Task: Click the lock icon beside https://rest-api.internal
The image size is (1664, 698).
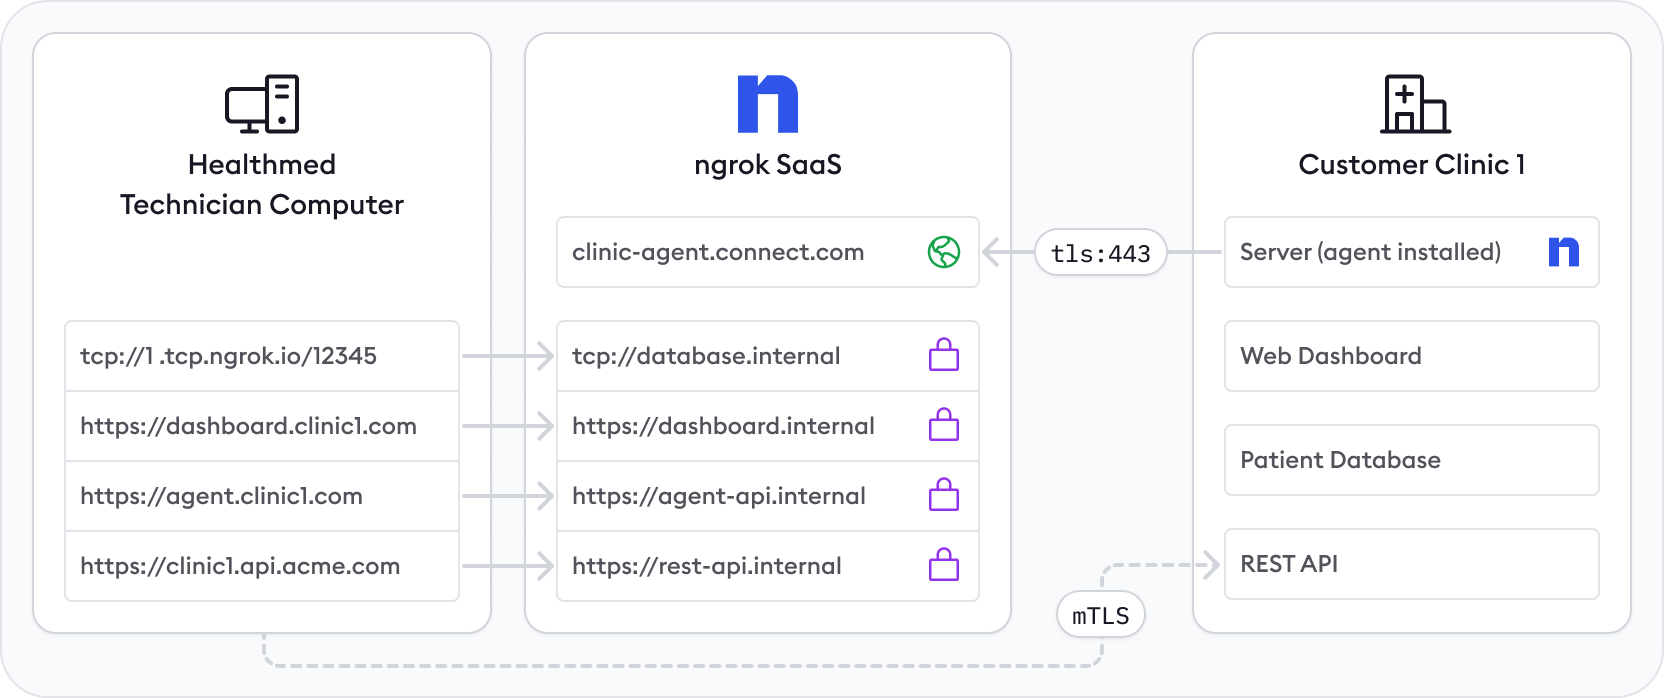Action: click(x=943, y=565)
